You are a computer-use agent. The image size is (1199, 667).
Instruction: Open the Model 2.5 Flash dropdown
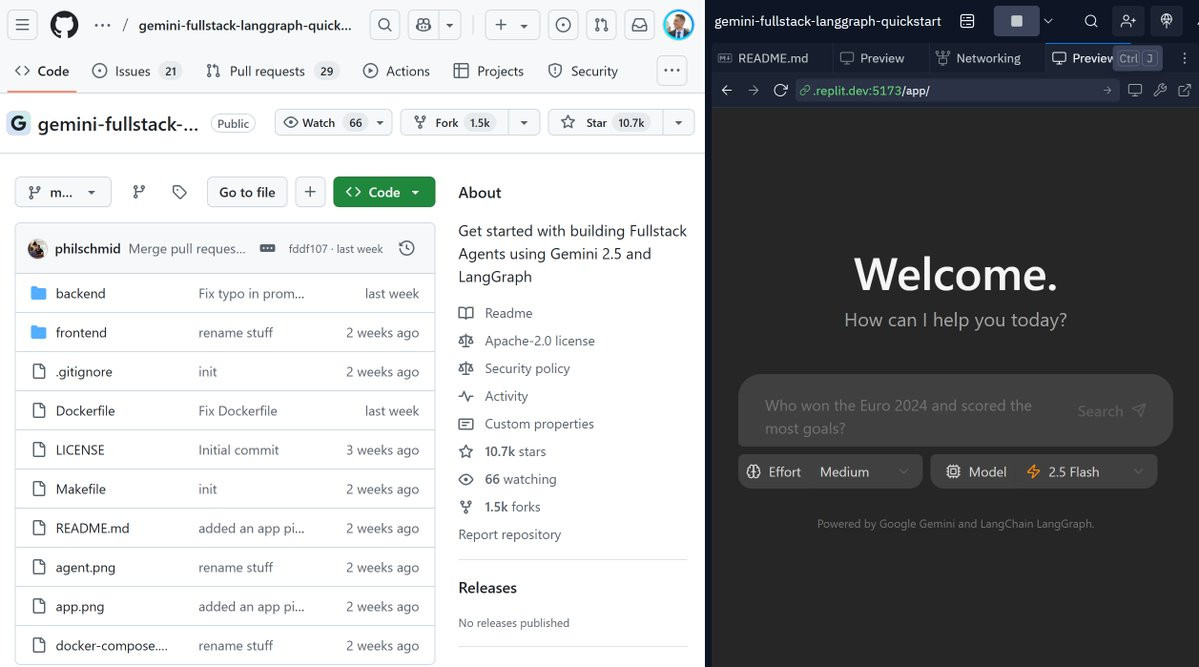click(1044, 472)
